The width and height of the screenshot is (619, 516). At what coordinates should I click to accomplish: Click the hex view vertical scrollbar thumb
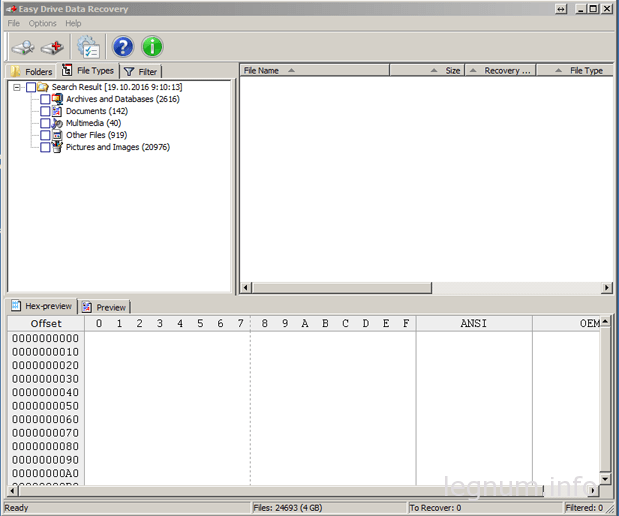tap(605, 399)
